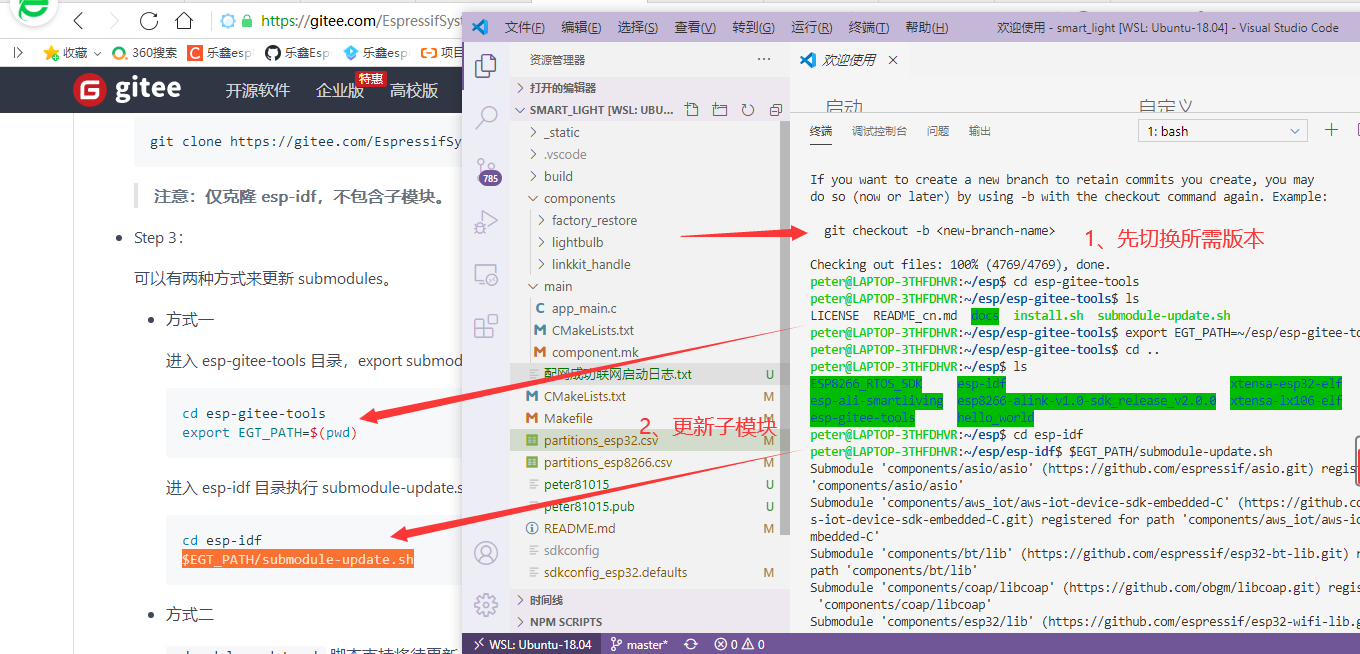
Task: Click the Refresh Explorer icon
Action: (747, 110)
